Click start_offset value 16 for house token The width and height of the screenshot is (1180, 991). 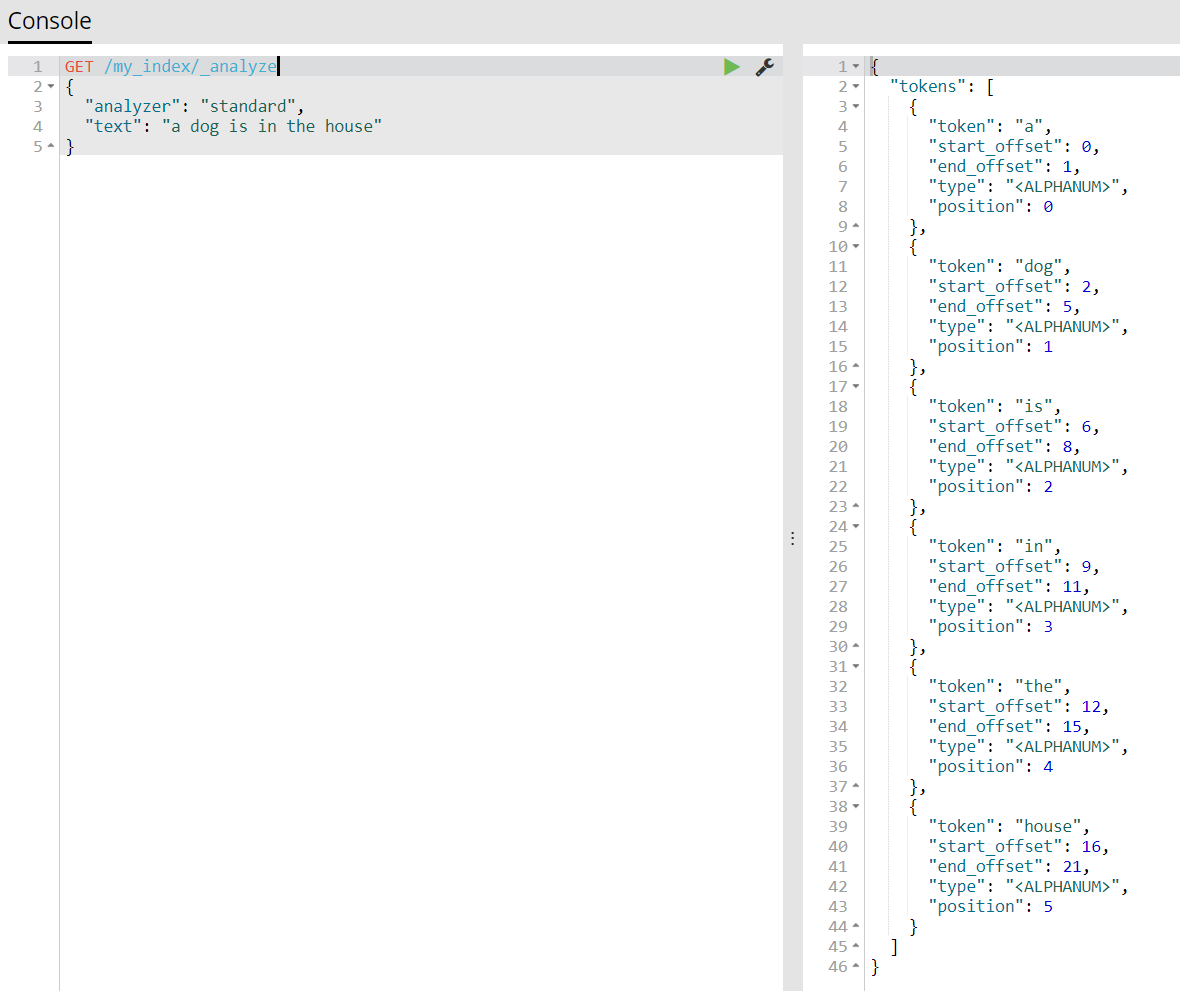click(1090, 847)
